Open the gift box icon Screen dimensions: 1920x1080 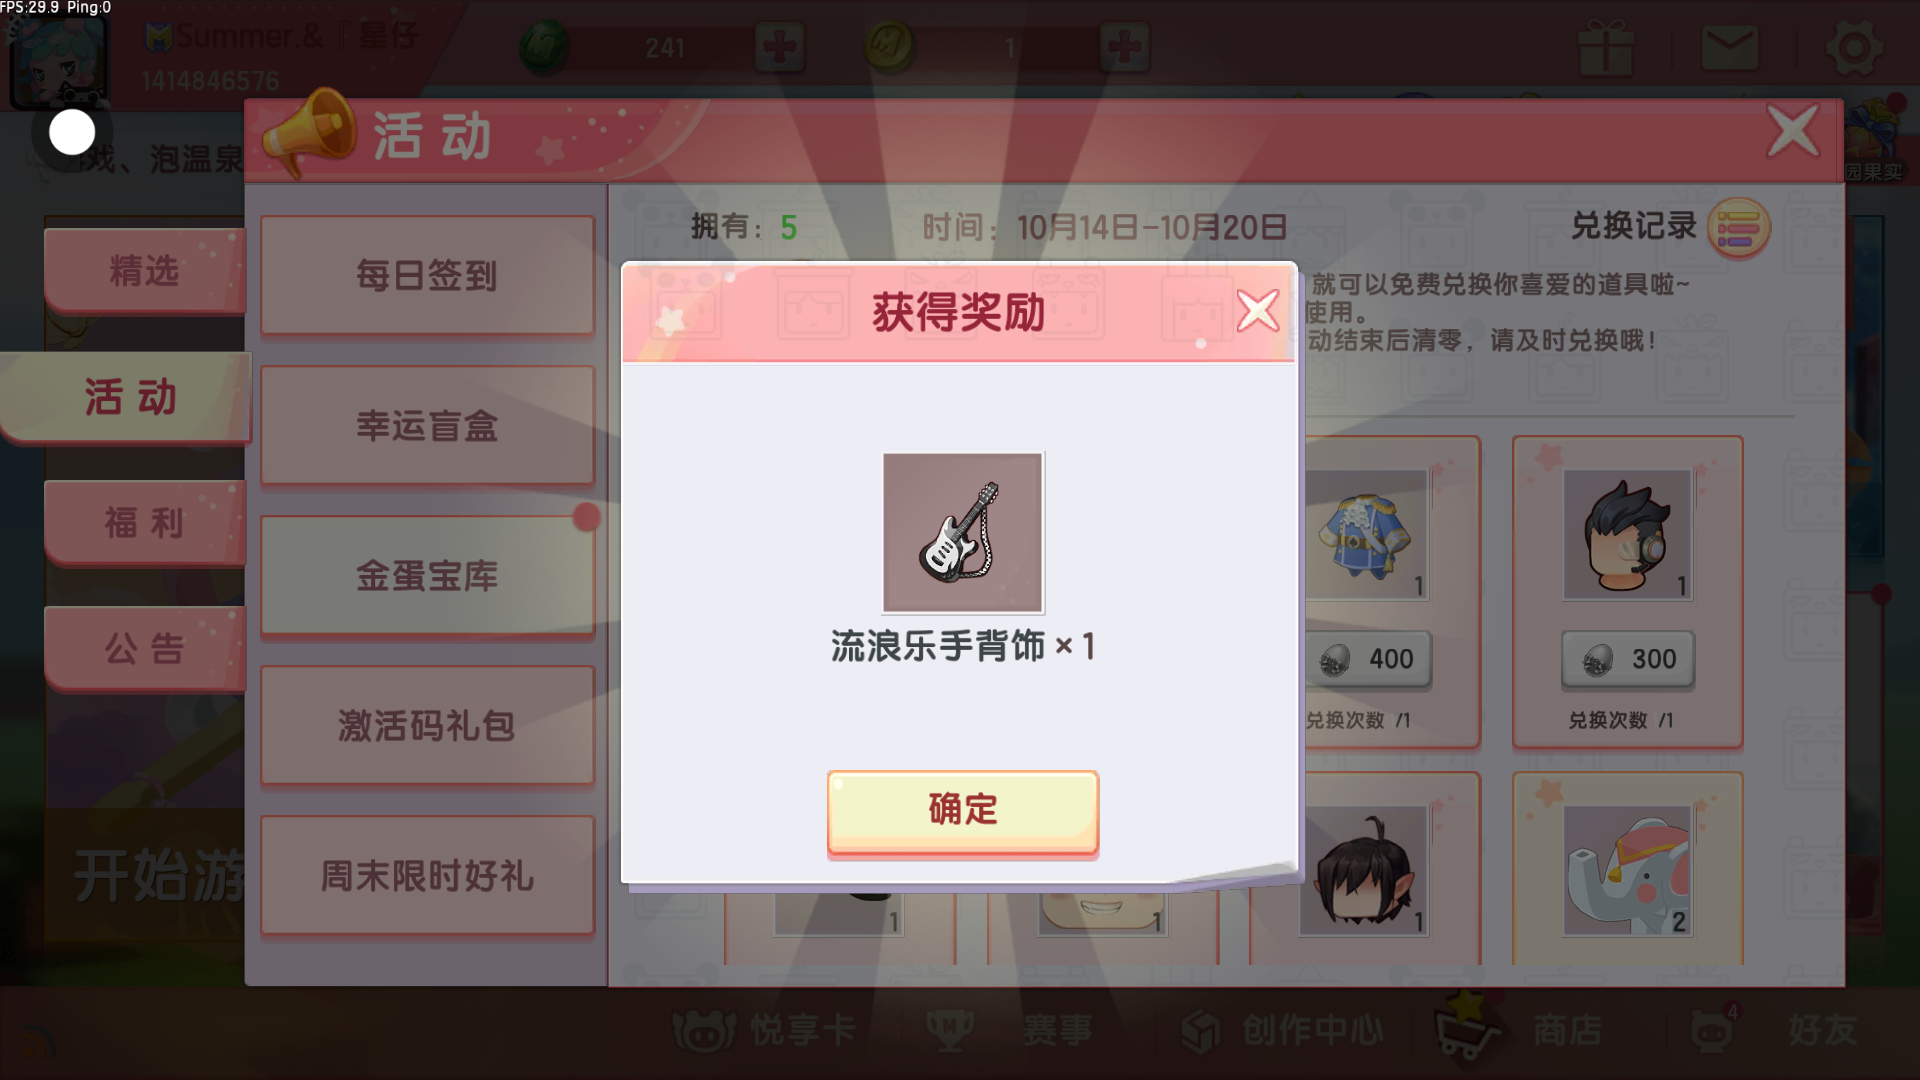pyautogui.click(x=1606, y=48)
